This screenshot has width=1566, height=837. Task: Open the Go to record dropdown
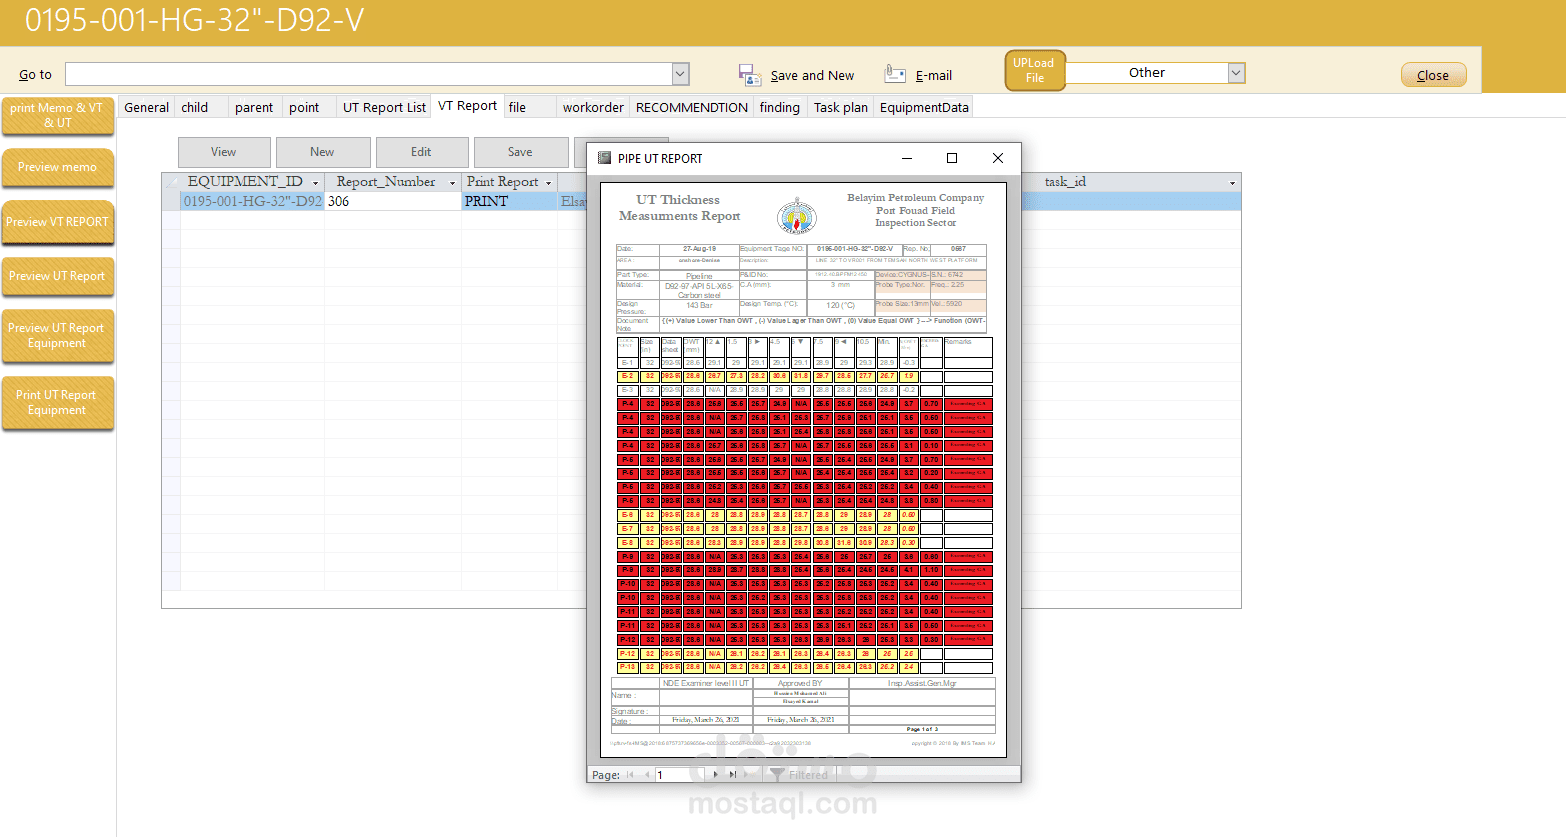pyautogui.click(x=680, y=73)
